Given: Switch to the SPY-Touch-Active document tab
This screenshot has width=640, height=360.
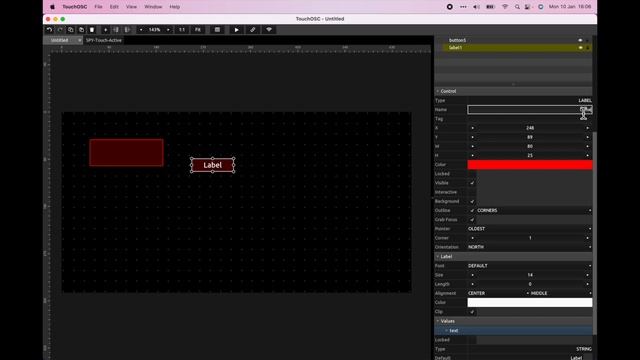Looking at the screenshot, I should point(104,40).
